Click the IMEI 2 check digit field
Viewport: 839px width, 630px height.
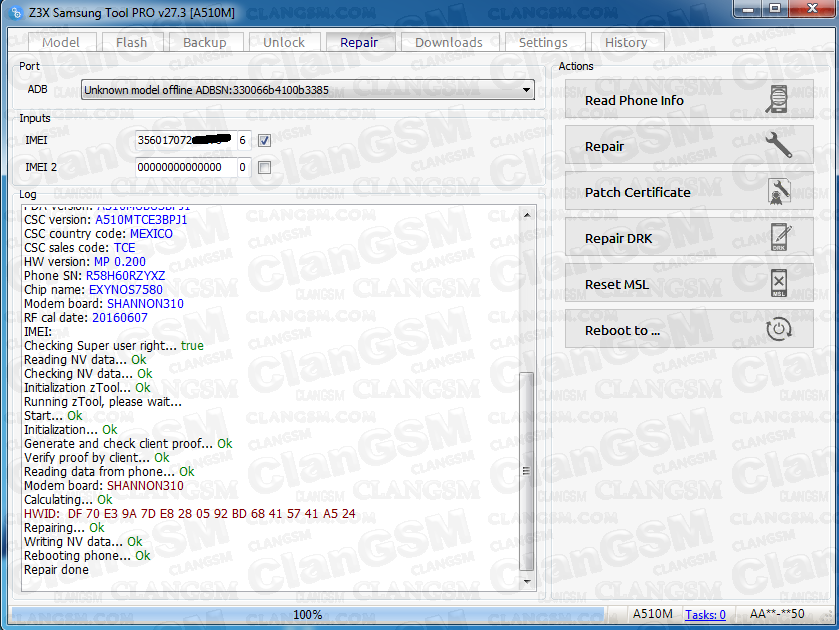(x=243, y=168)
